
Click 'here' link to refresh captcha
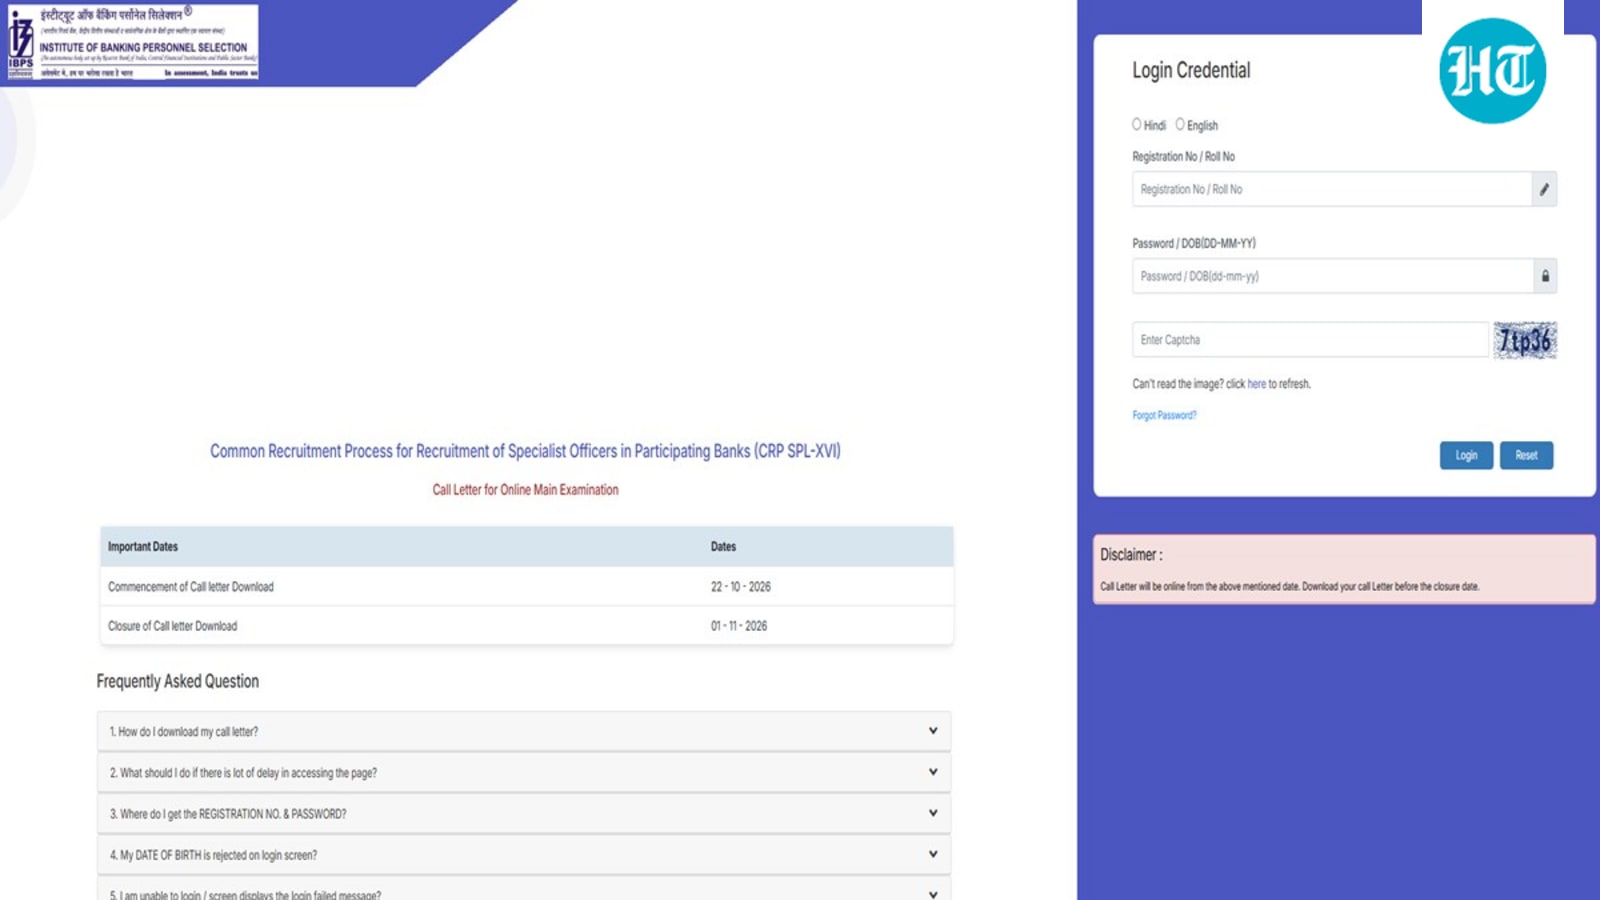(1256, 384)
